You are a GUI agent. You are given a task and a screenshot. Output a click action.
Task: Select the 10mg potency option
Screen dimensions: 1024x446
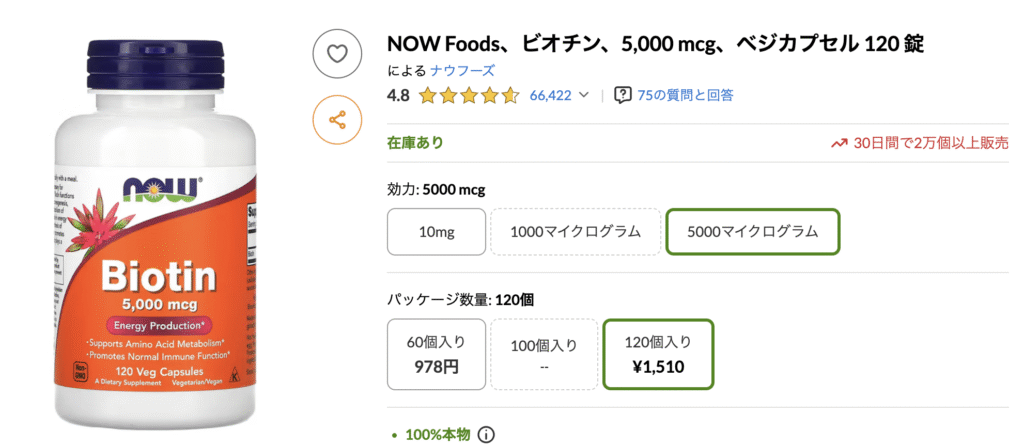point(436,232)
